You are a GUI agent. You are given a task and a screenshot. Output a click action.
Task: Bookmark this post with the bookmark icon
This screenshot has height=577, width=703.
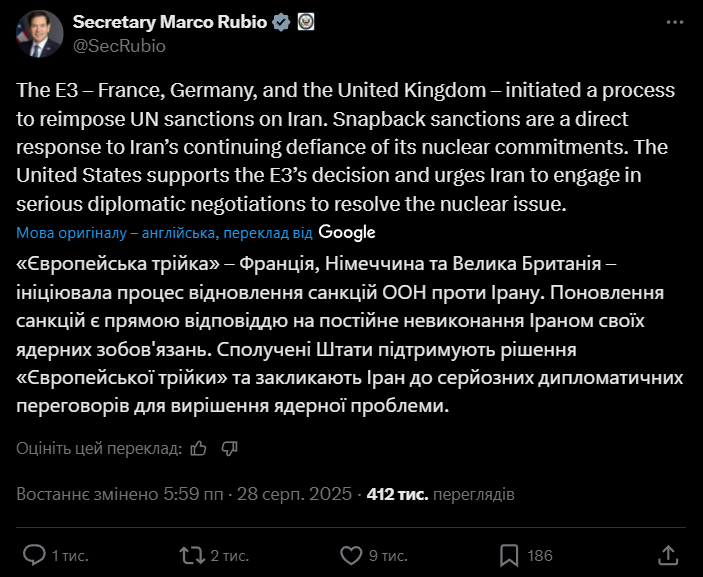pyautogui.click(x=508, y=554)
